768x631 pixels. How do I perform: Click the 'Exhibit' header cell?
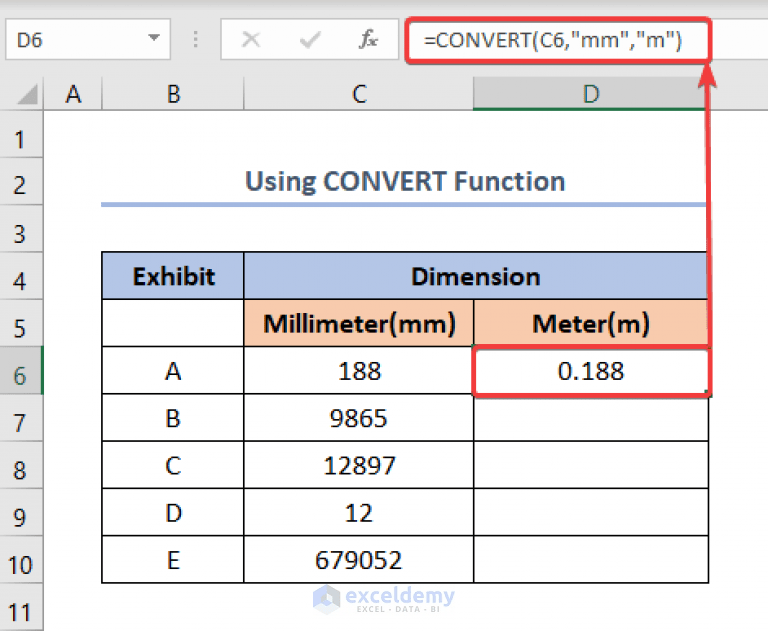[173, 276]
